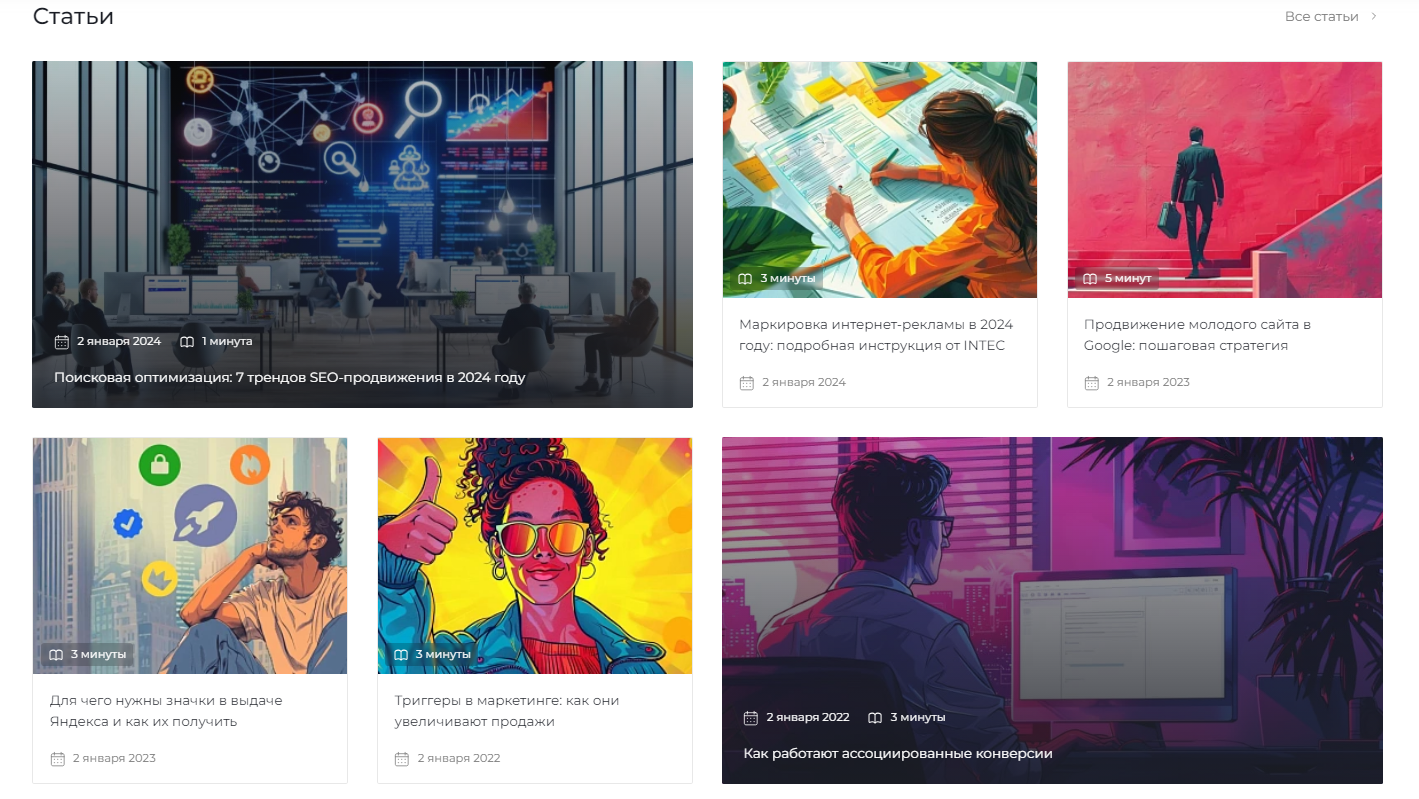
Task: Open article Поисковая оптимизация: 7 трендов SEO-продвижения
Action: click(290, 377)
